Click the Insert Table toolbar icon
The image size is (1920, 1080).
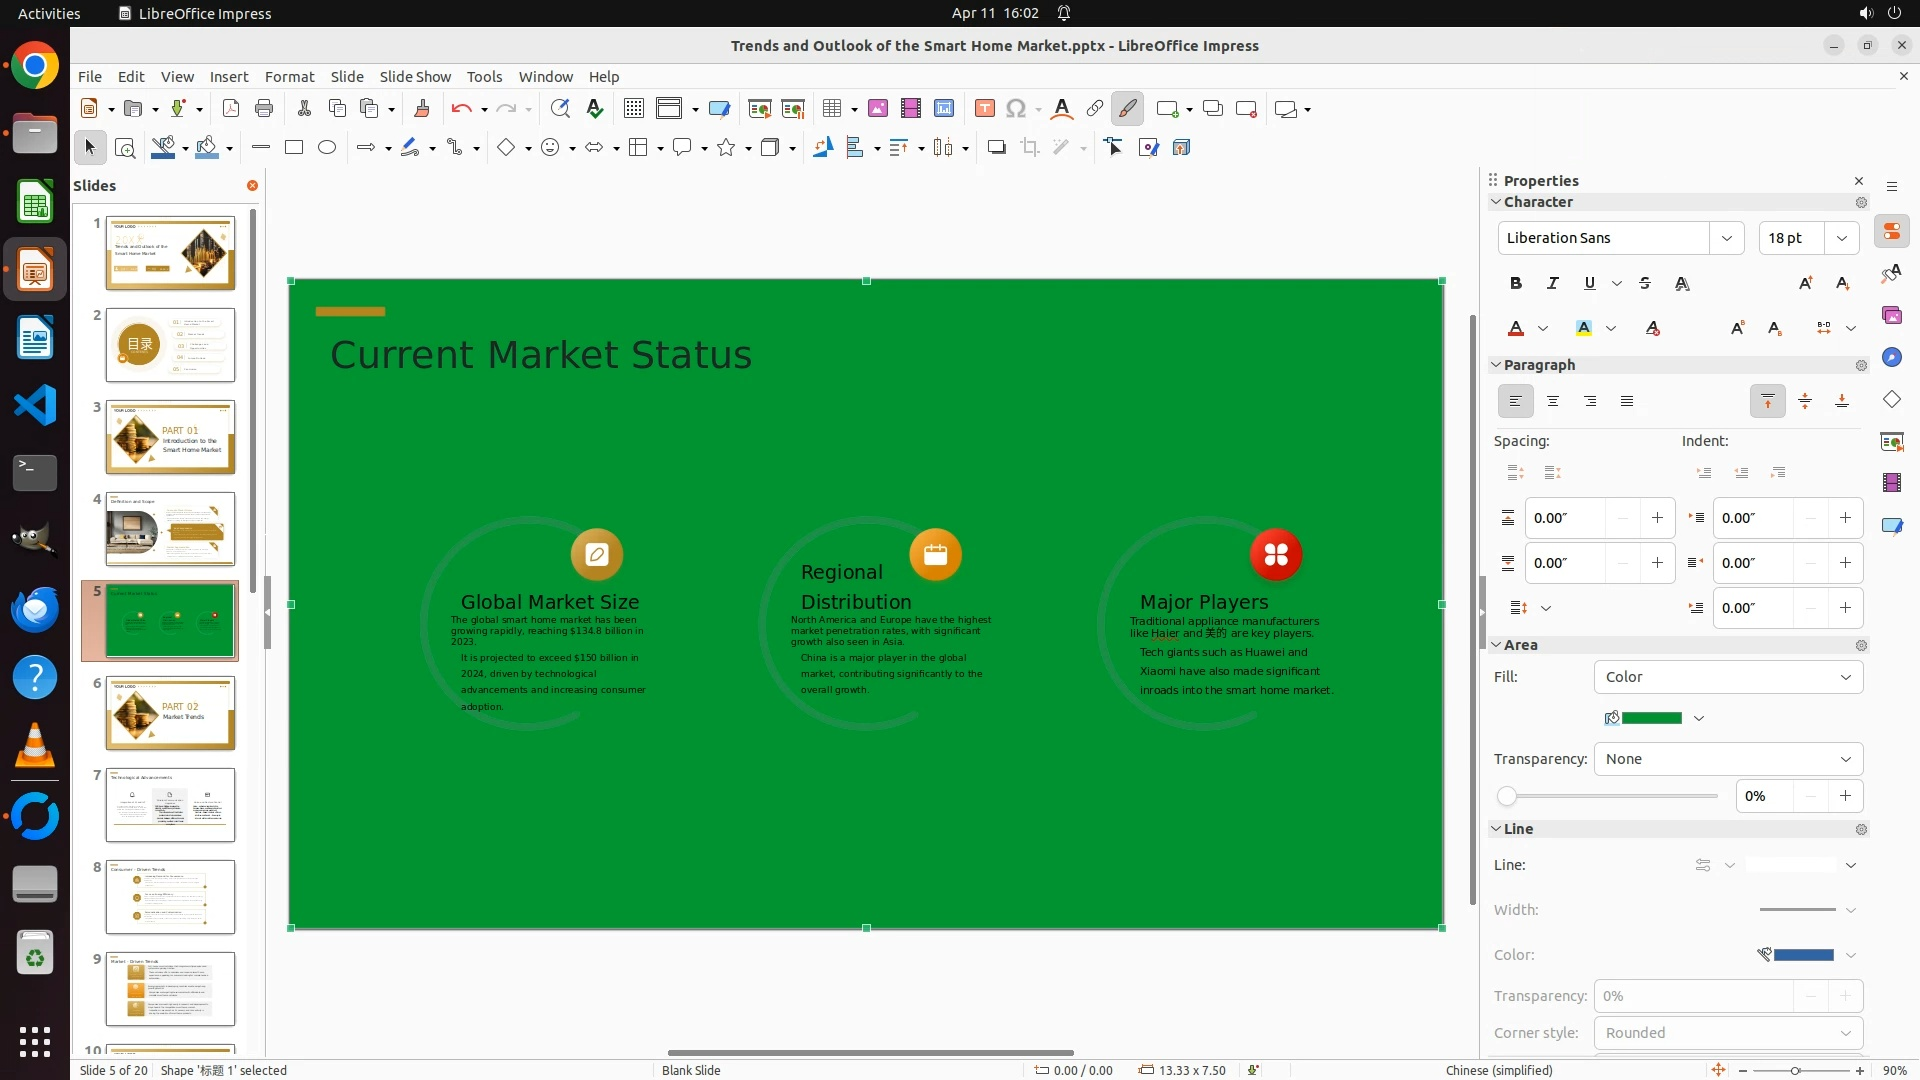831,109
